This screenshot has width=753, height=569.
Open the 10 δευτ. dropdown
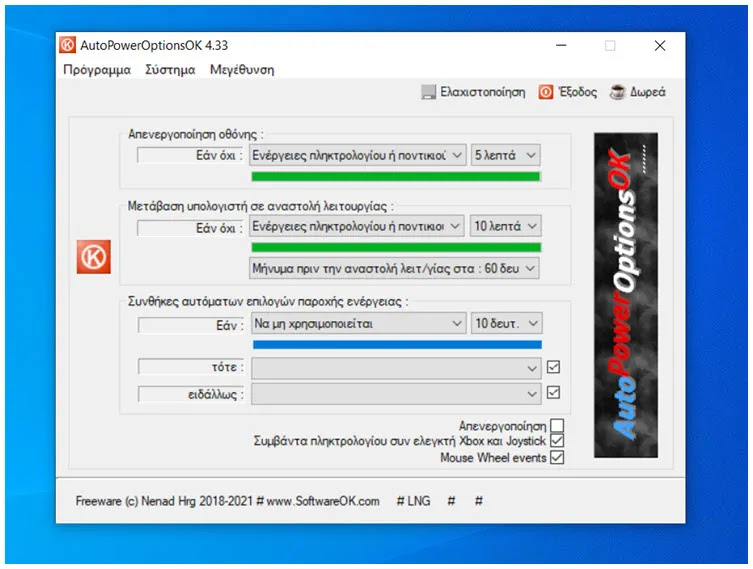tap(507, 324)
